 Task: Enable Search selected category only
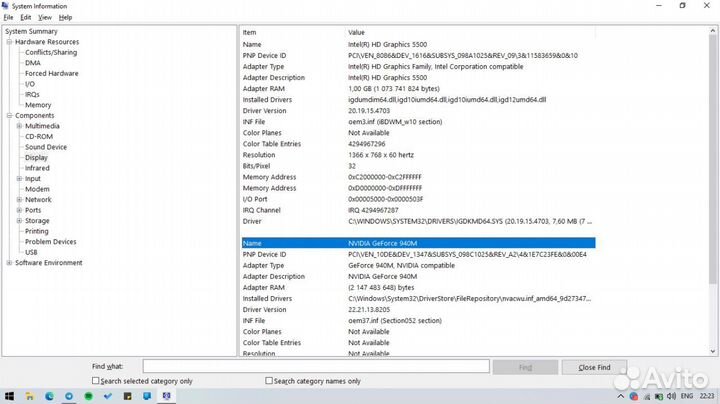(x=96, y=381)
